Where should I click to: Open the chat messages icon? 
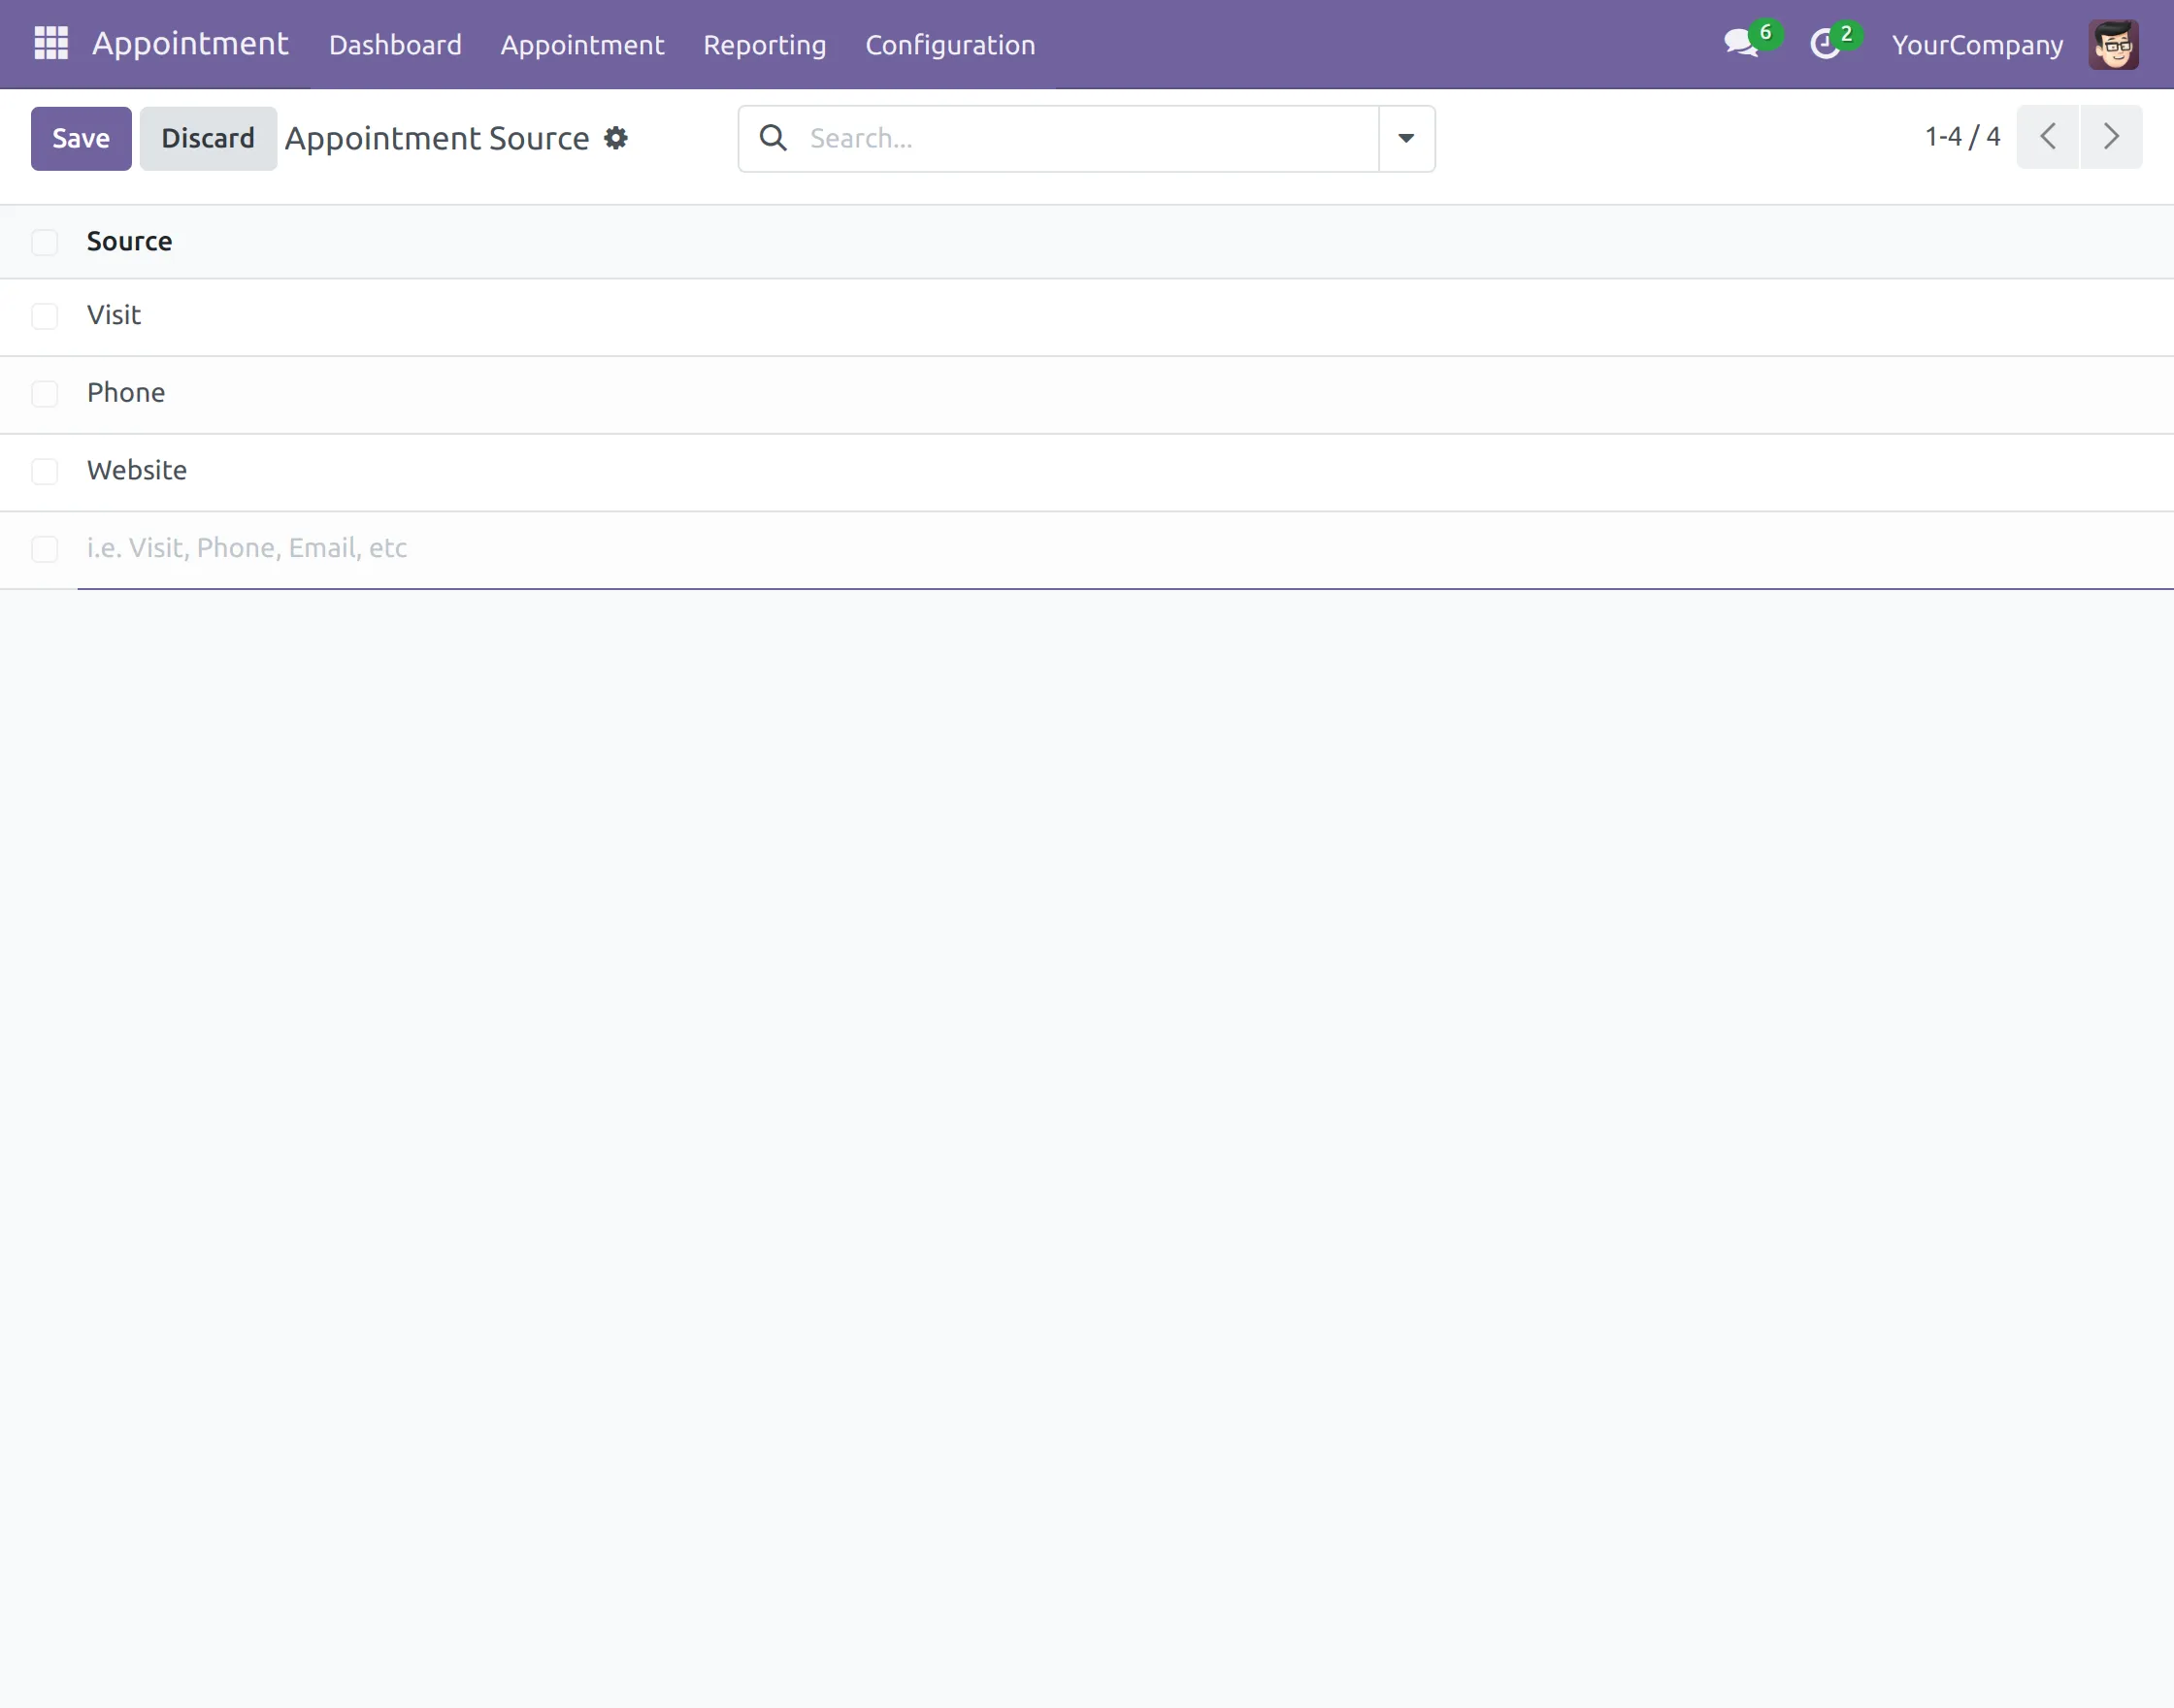coord(1741,44)
